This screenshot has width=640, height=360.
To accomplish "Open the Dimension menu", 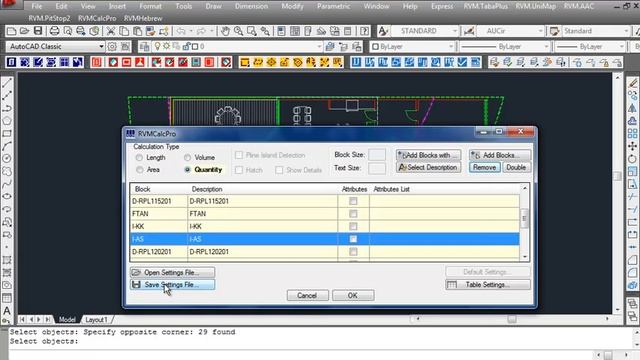I will pyautogui.click(x=251, y=6).
